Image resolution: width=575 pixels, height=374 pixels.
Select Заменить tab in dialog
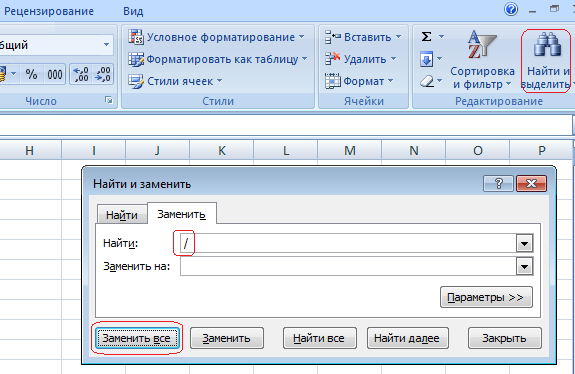pyautogui.click(x=182, y=214)
